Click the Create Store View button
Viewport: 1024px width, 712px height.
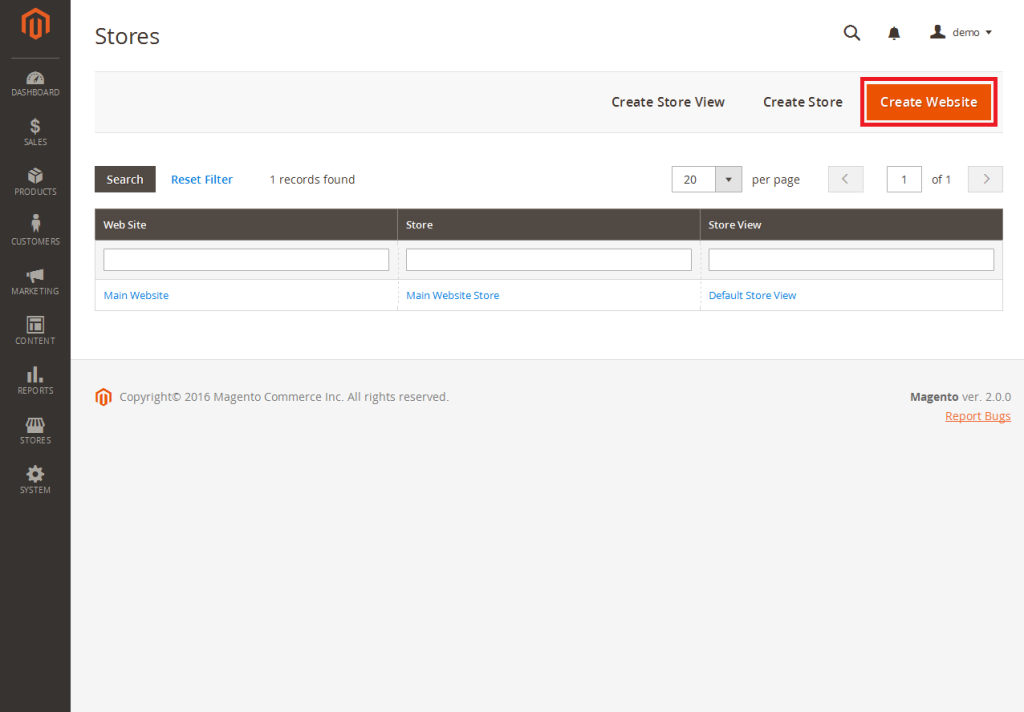point(668,102)
